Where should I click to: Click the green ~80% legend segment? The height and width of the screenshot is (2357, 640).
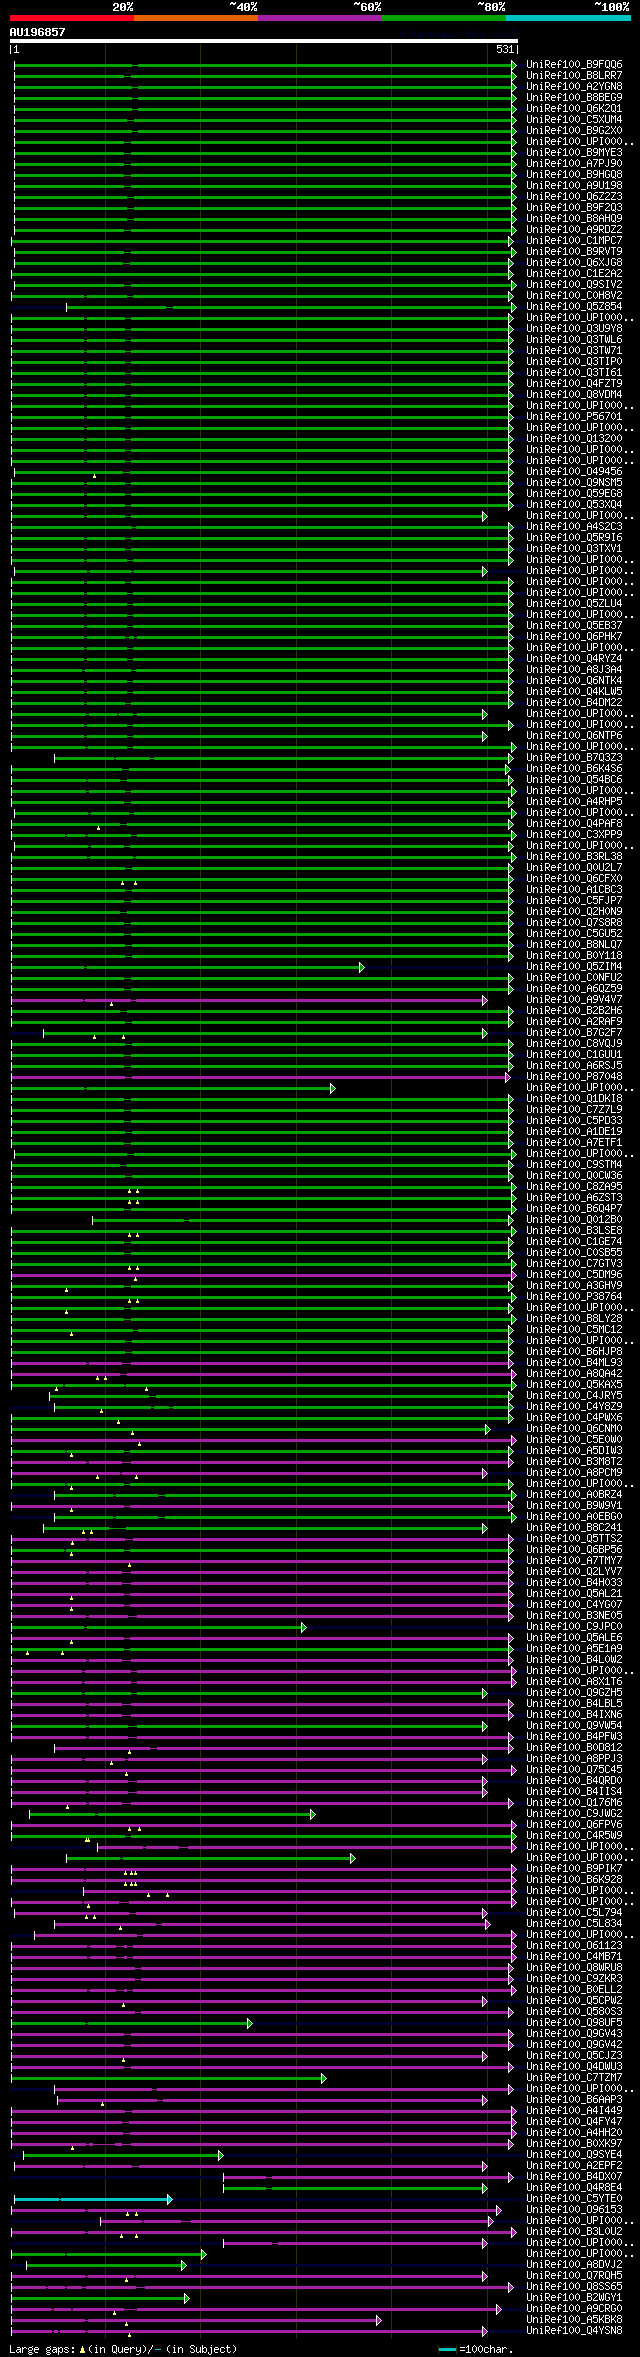(x=444, y=18)
